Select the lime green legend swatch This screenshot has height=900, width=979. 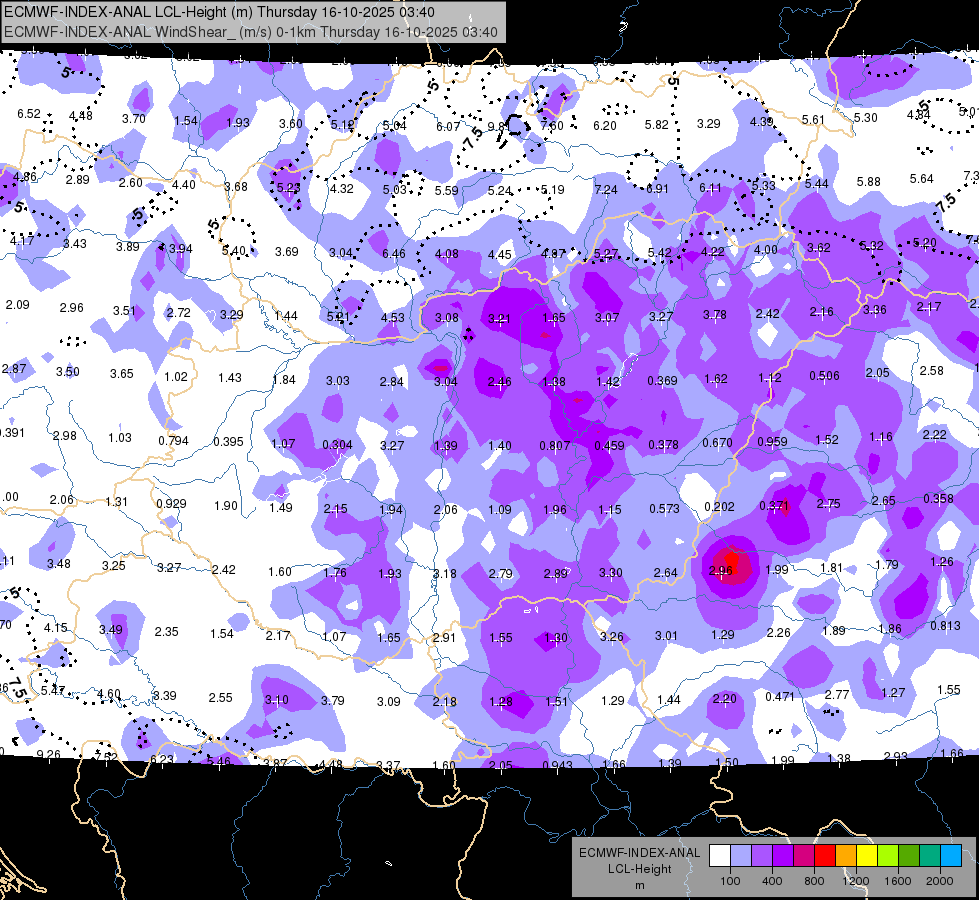888,856
